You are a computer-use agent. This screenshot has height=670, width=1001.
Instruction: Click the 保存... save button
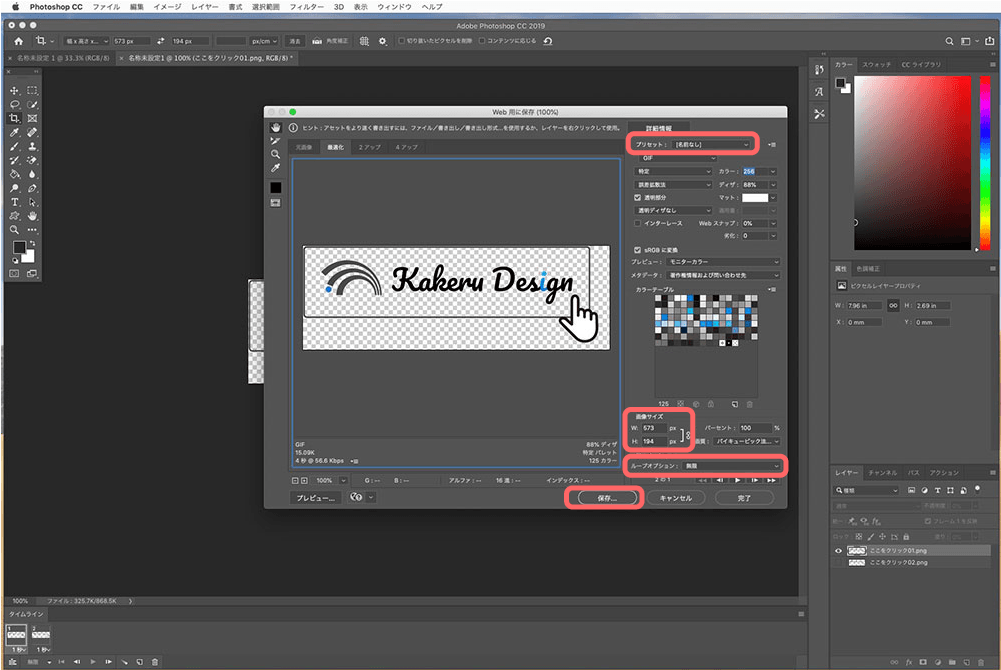click(607, 498)
